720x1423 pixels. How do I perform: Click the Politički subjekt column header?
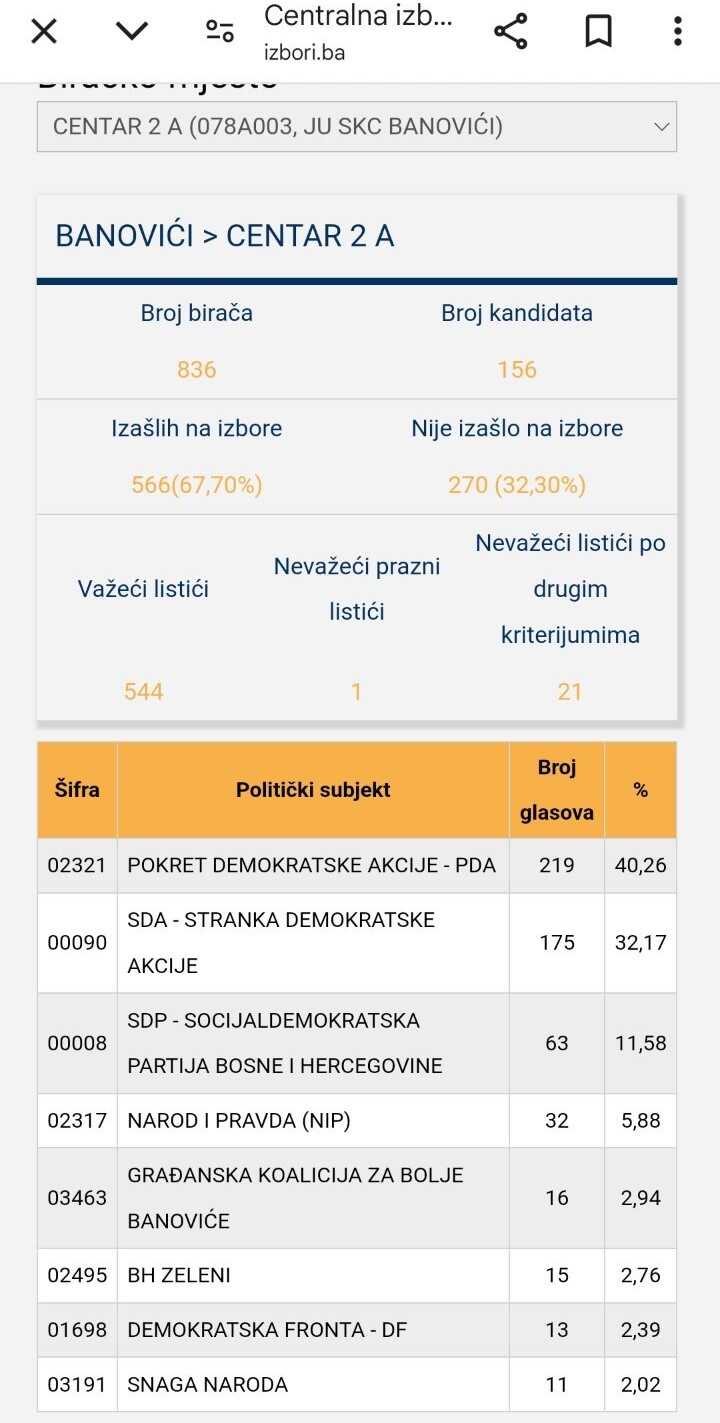313,790
